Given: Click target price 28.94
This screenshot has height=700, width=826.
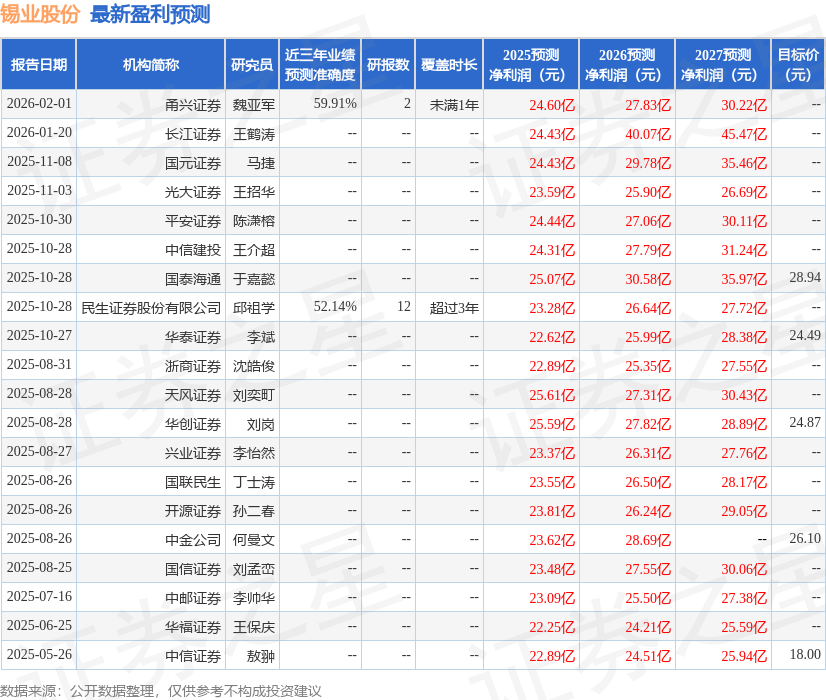Looking at the screenshot, I should click(805, 278).
